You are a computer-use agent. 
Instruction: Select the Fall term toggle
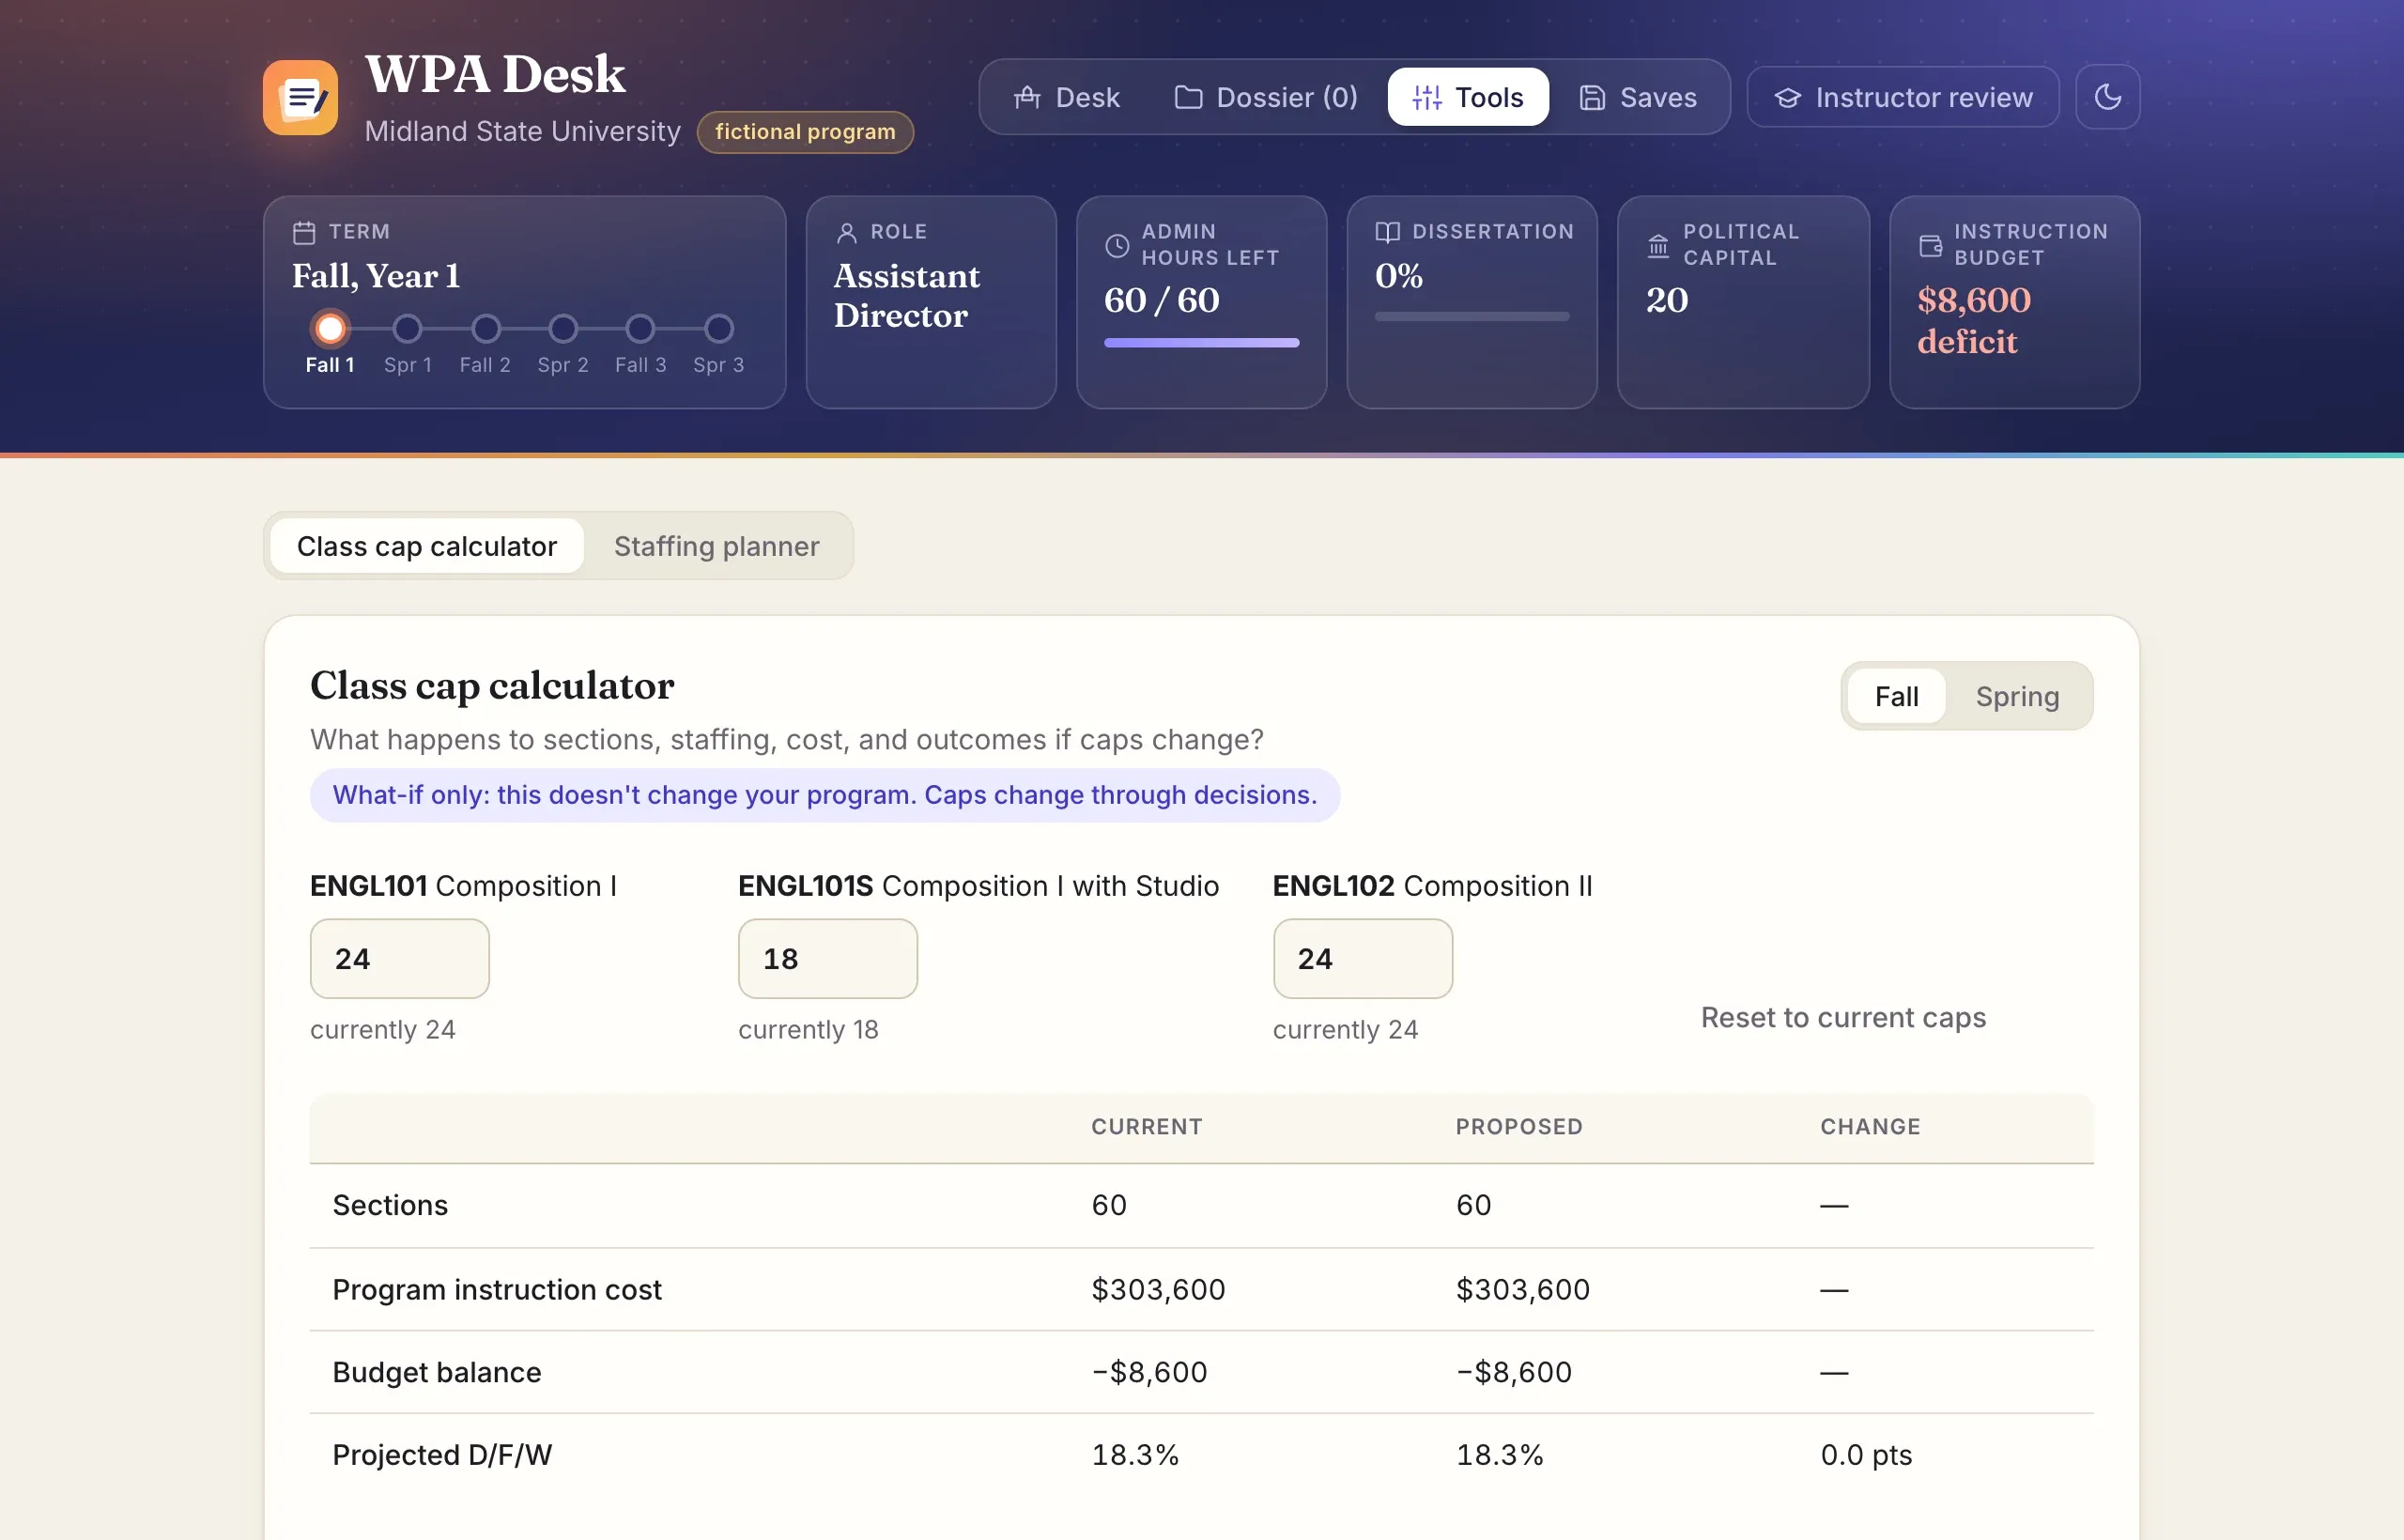point(1896,696)
